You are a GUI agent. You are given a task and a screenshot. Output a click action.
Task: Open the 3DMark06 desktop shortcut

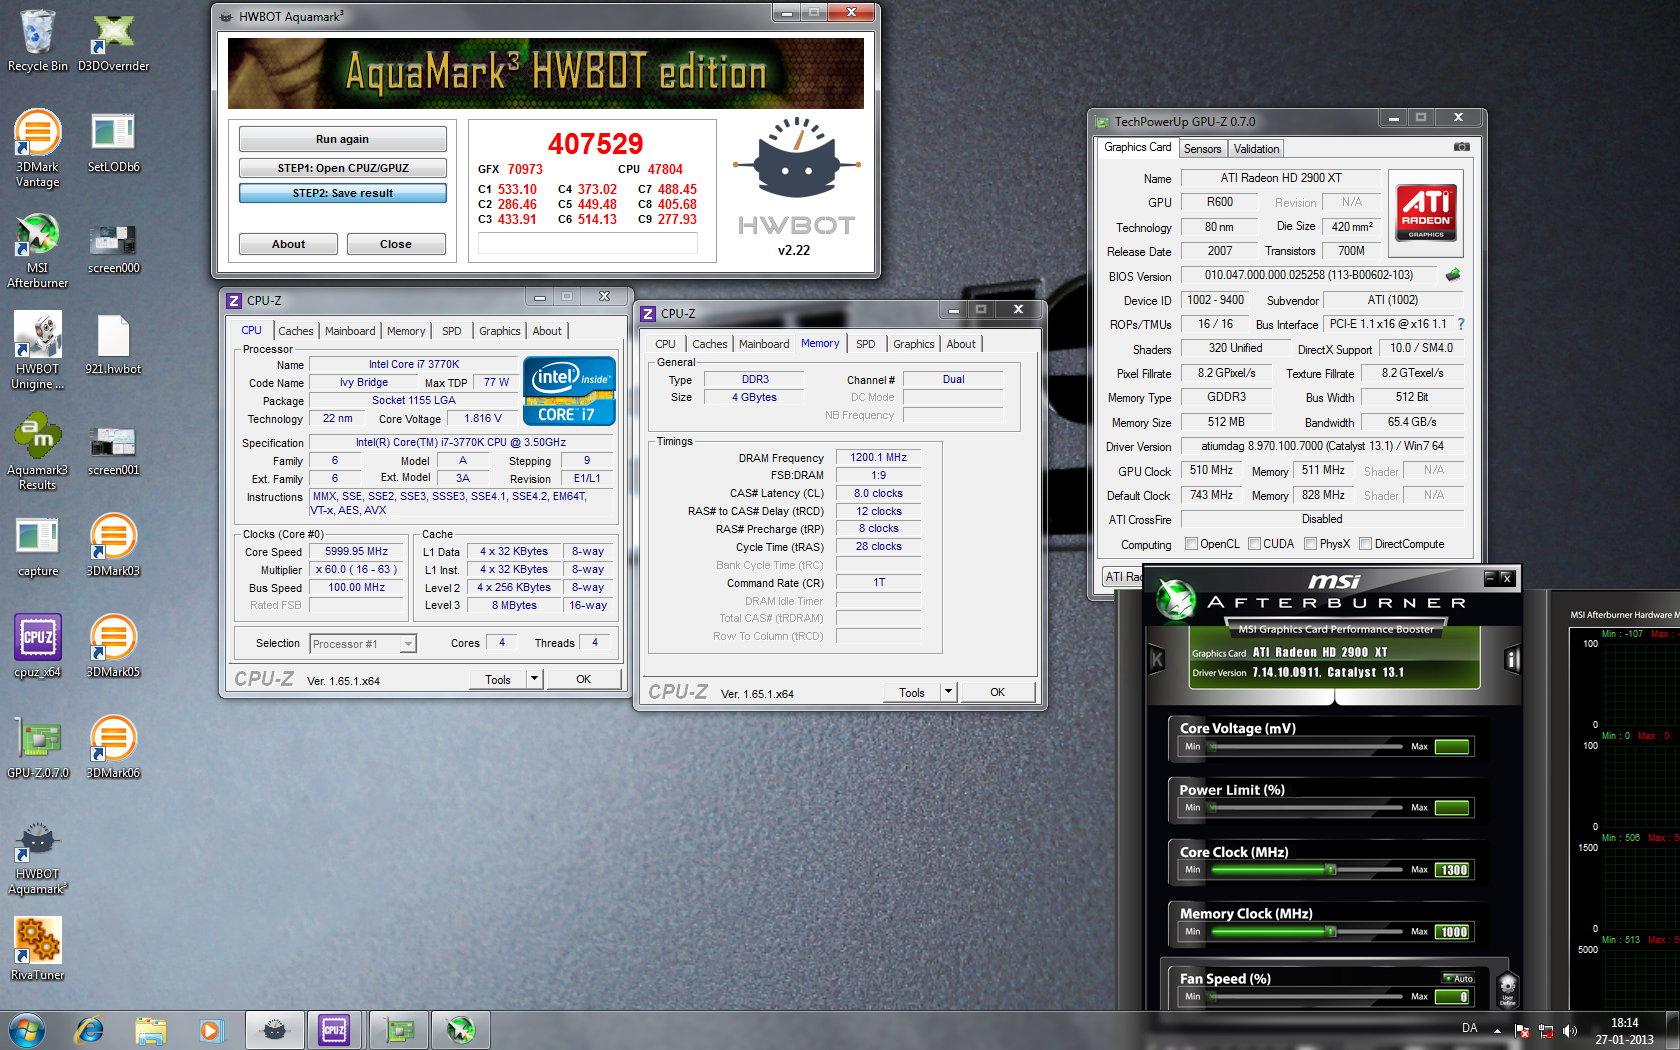[x=113, y=746]
